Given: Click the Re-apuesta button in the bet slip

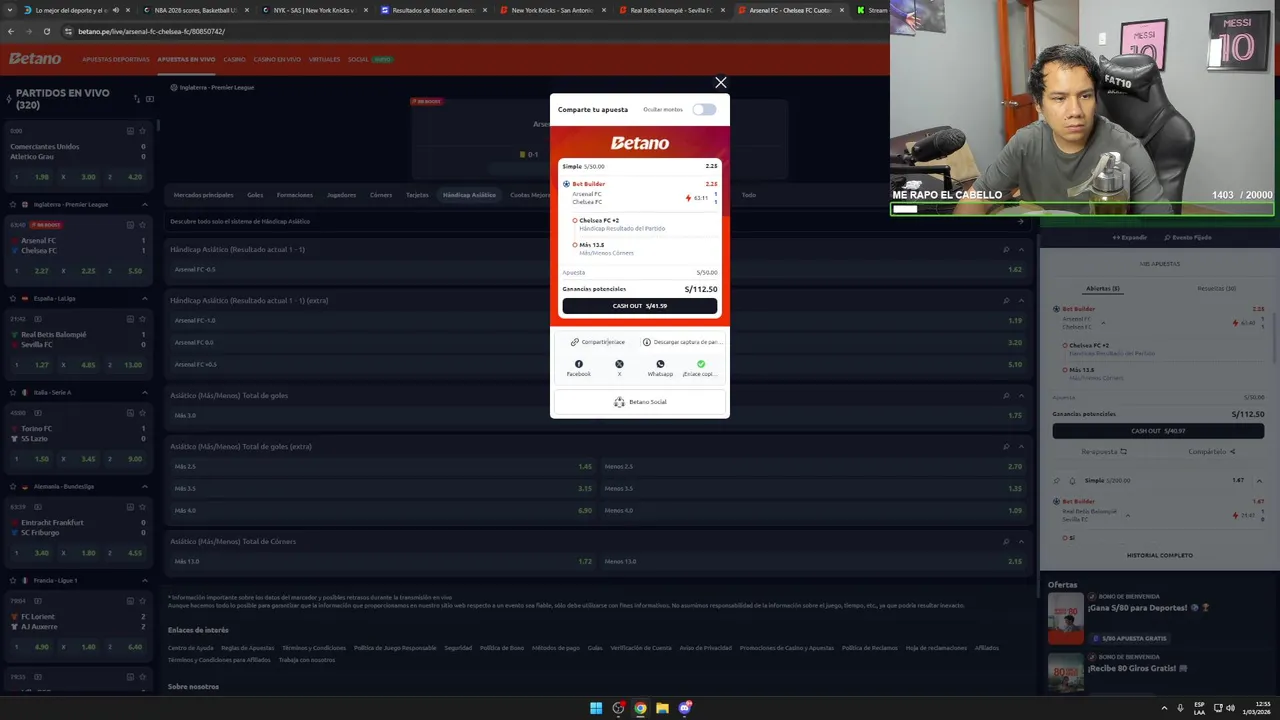Looking at the screenshot, I should pos(1104,451).
